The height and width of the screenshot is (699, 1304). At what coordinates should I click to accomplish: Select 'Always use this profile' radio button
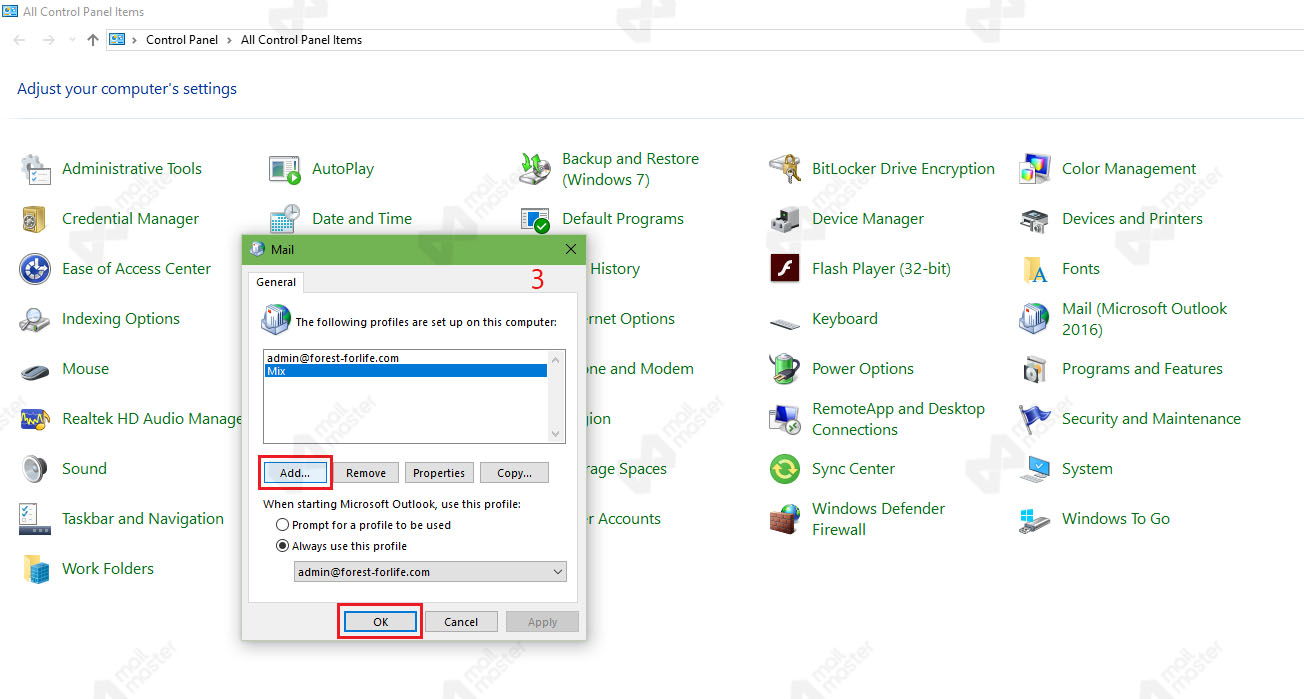[283, 547]
